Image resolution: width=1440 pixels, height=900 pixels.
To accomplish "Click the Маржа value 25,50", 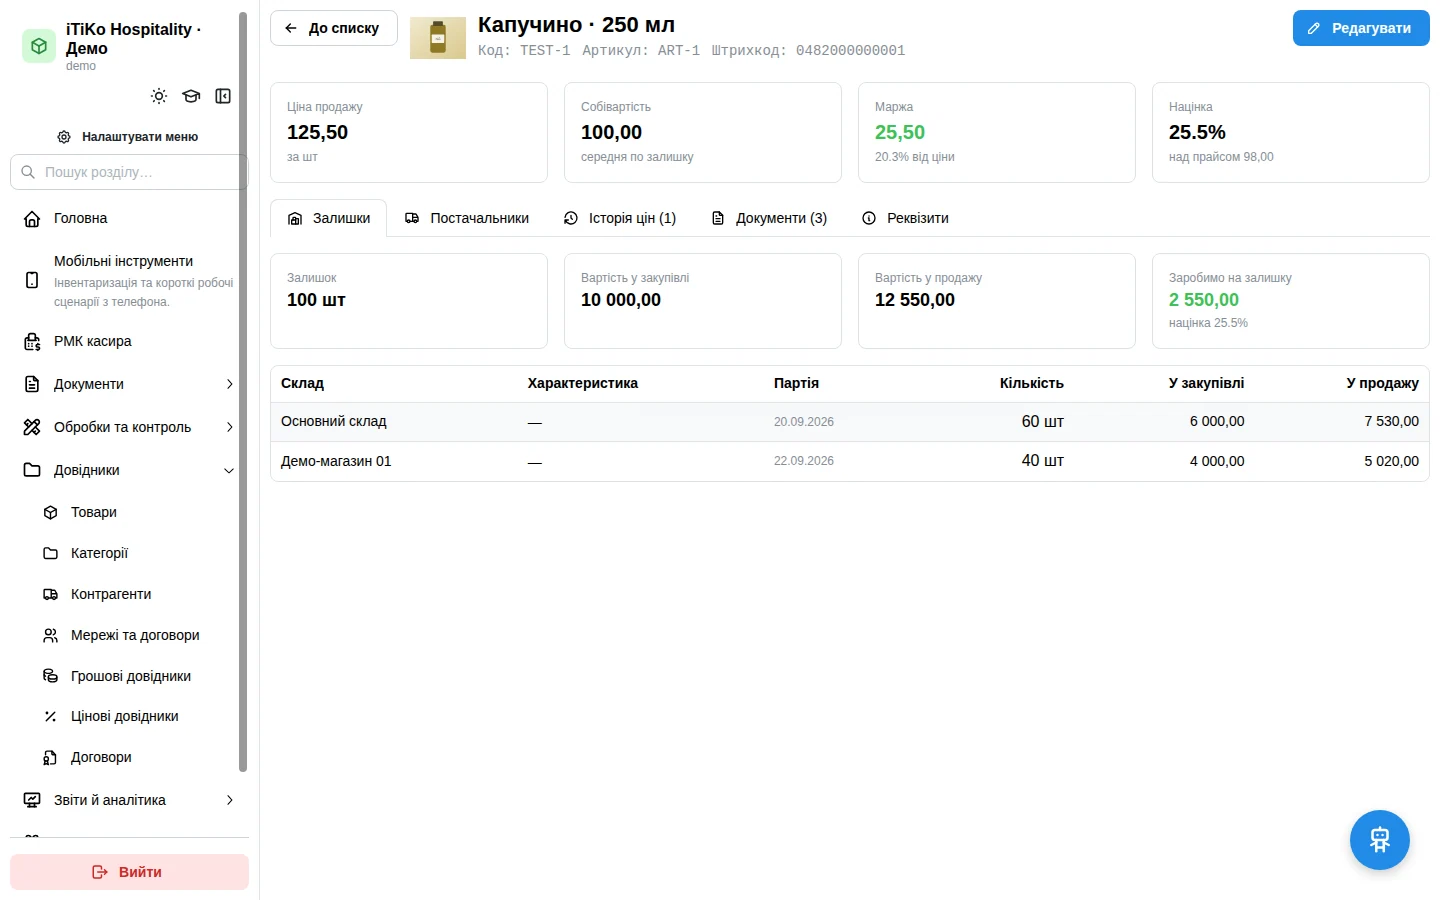I will pyautogui.click(x=900, y=132).
